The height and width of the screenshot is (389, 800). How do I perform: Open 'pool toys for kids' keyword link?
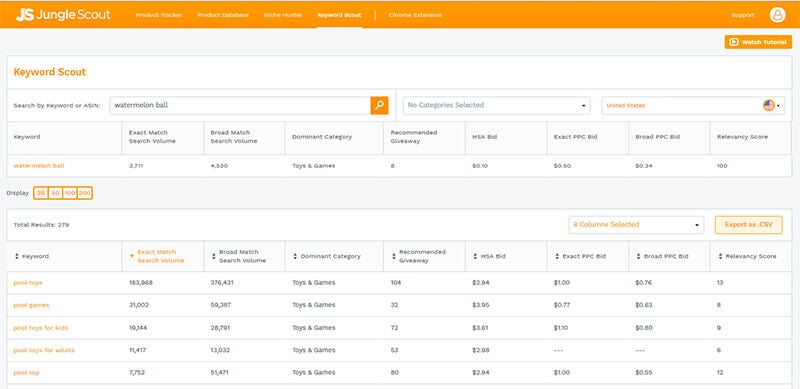pos(40,328)
